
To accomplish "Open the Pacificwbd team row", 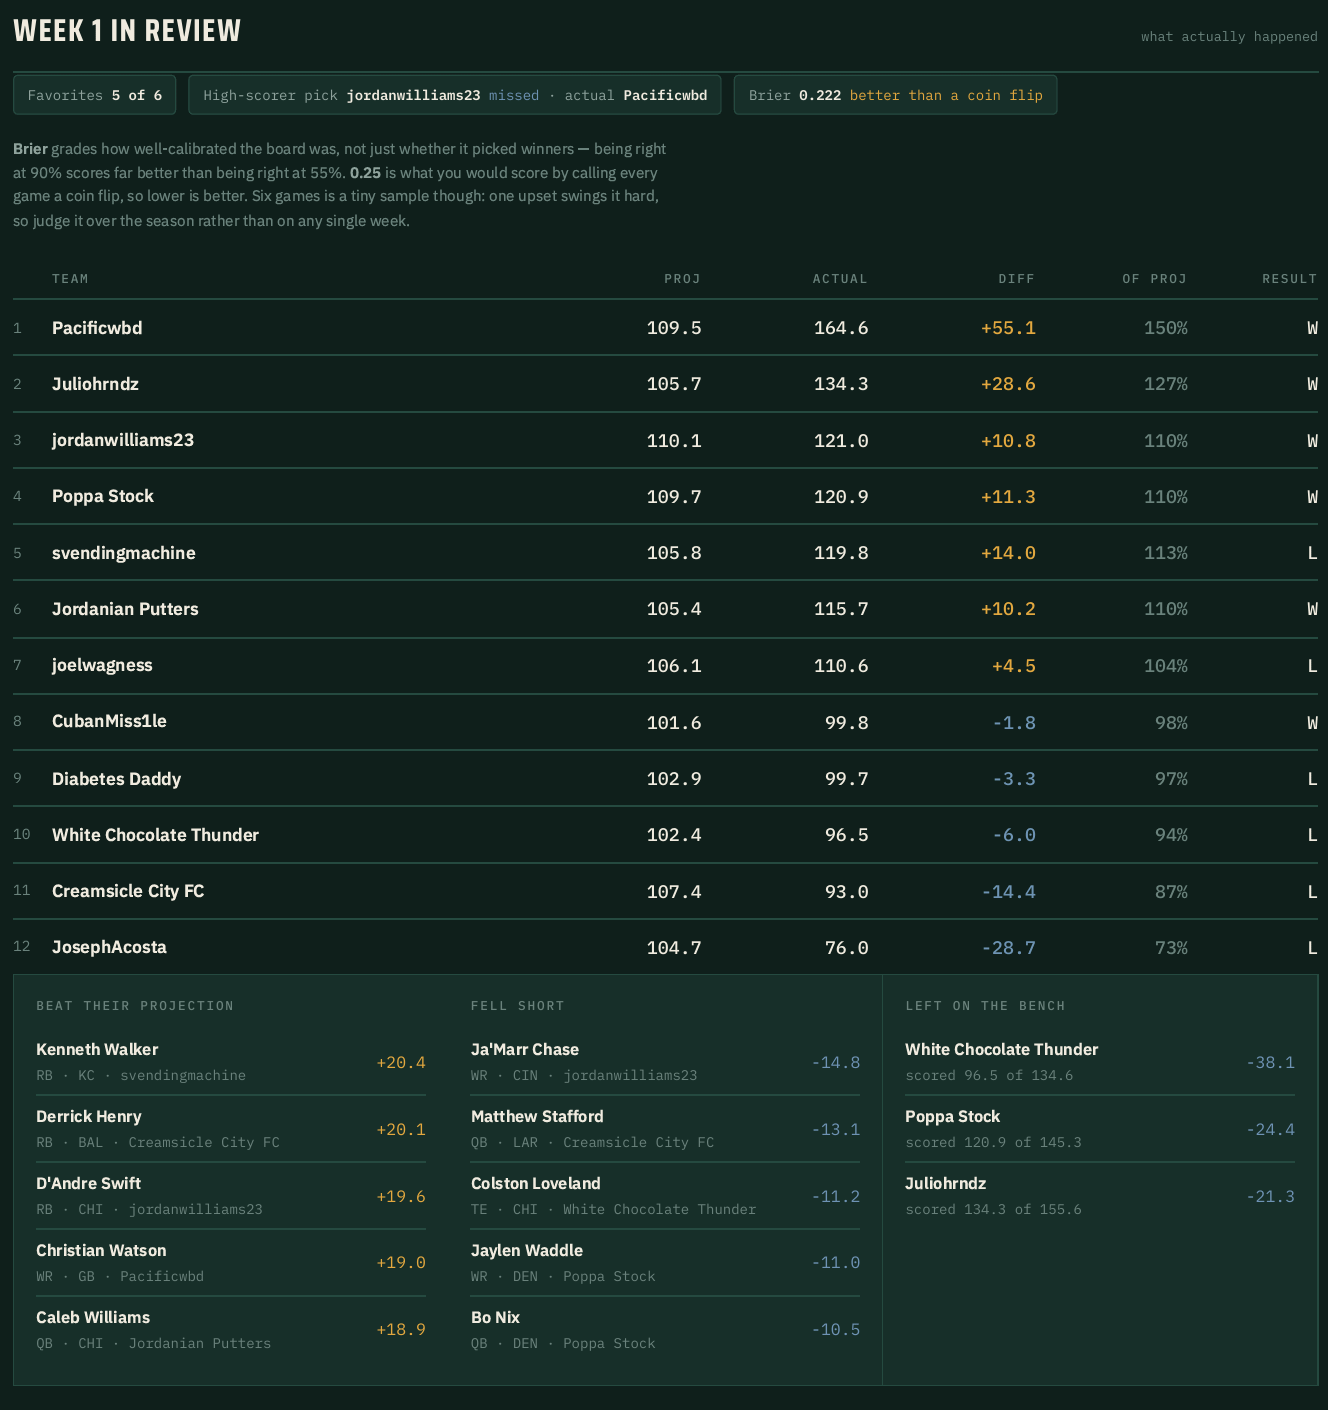I will coord(665,328).
